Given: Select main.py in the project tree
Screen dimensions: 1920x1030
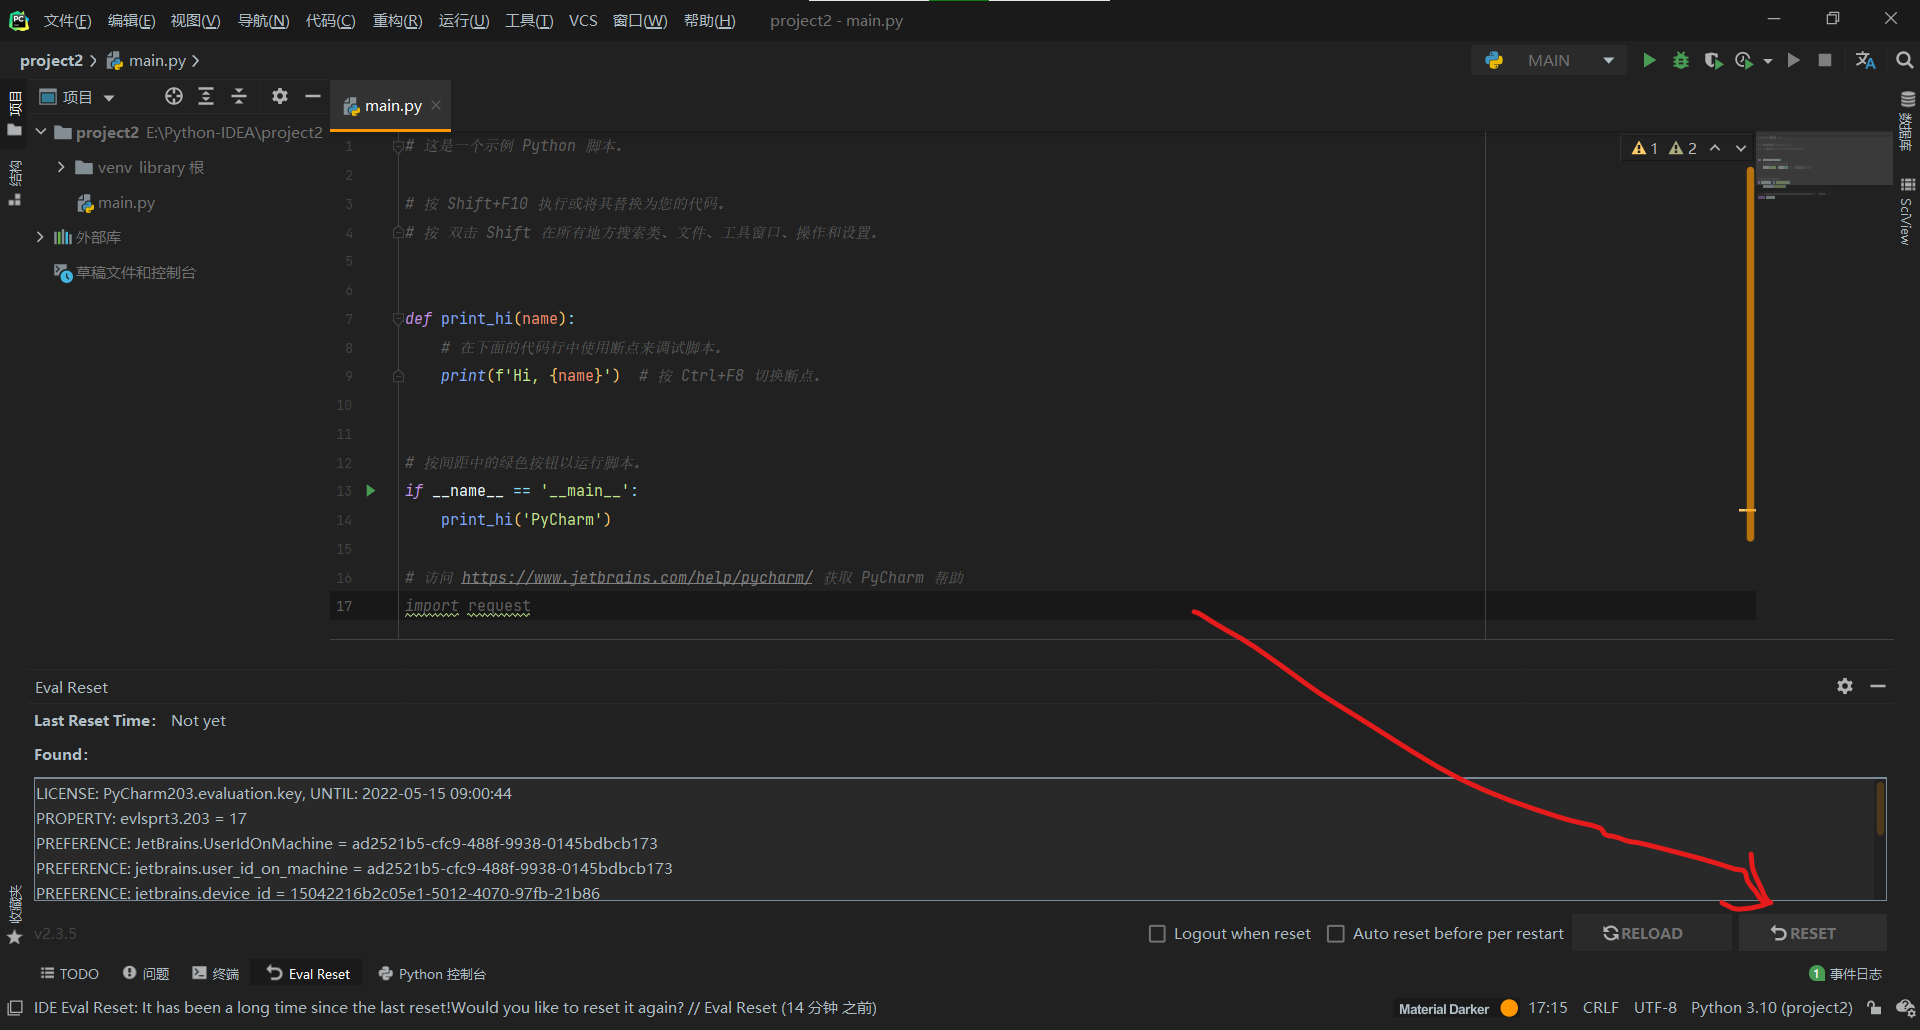Looking at the screenshot, I should [126, 203].
